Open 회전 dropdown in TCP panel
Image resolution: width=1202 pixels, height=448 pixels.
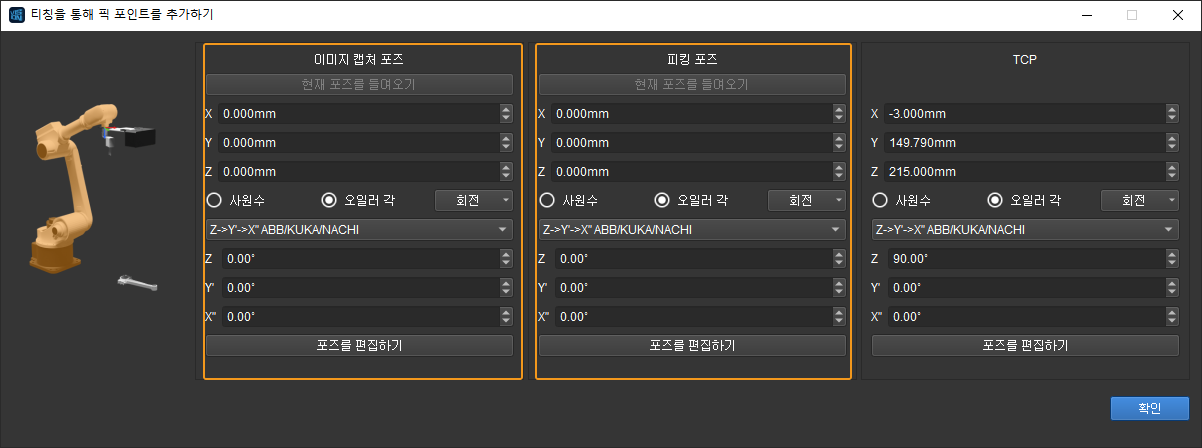click(1140, 200)
